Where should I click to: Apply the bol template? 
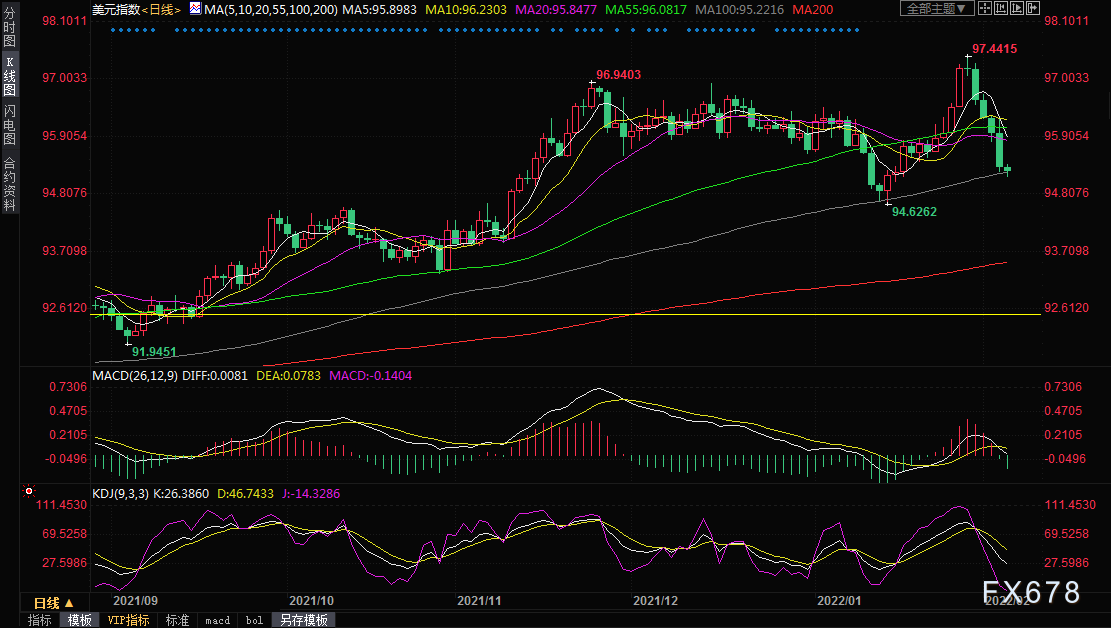[x=254, y=620]
